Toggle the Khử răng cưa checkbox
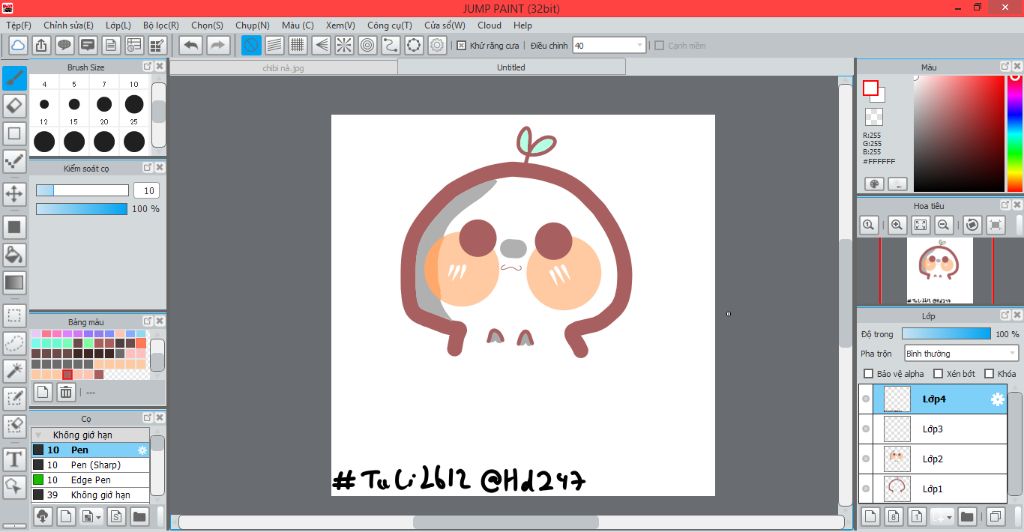 tap(461, 46)
